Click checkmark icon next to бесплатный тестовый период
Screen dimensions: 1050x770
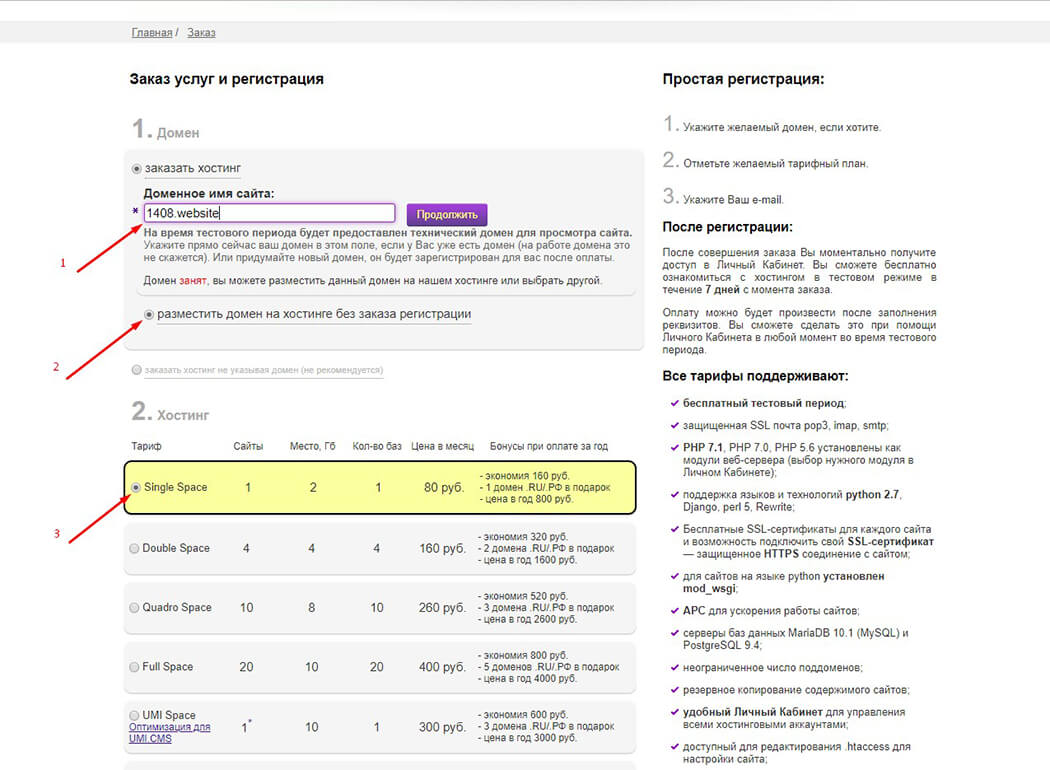674,403
